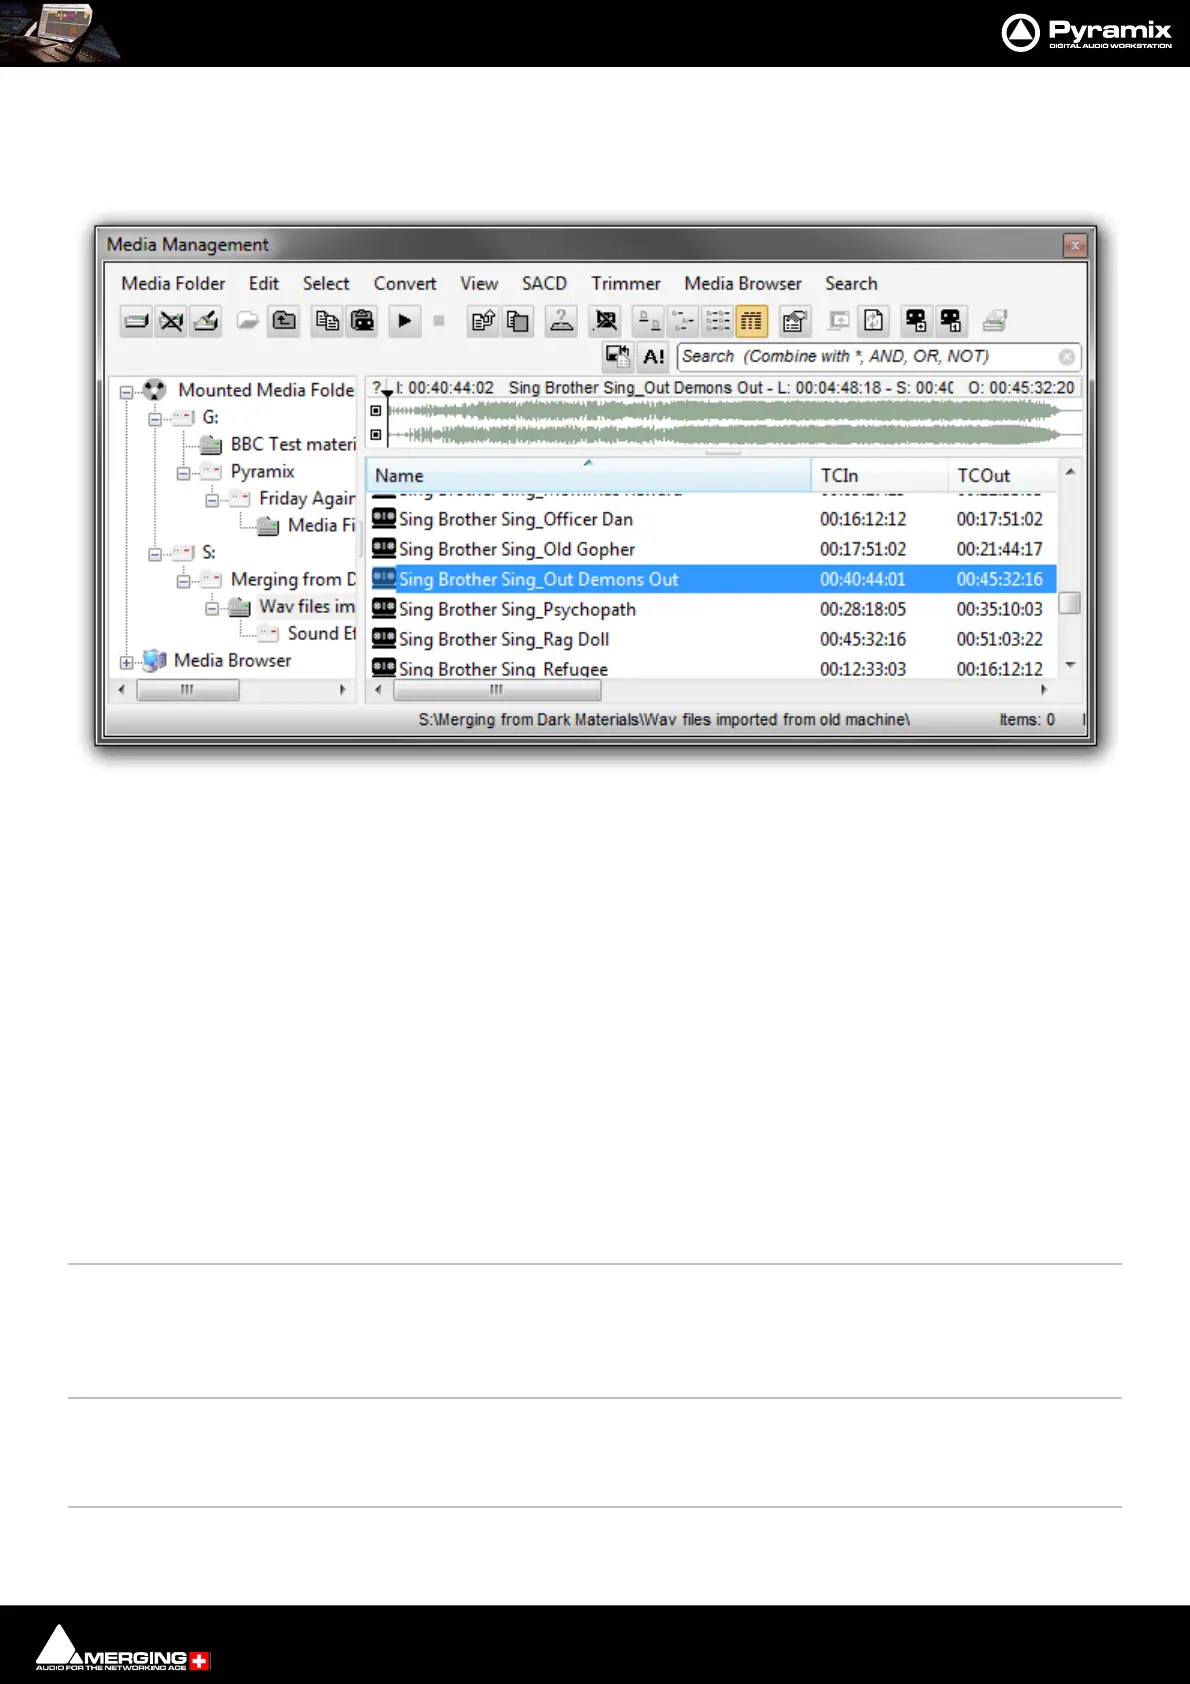This screenshot has height=1684, width=1190.
Task: Open the Media Browser menu
Action: pyautogui.click(x=743, y=284)
